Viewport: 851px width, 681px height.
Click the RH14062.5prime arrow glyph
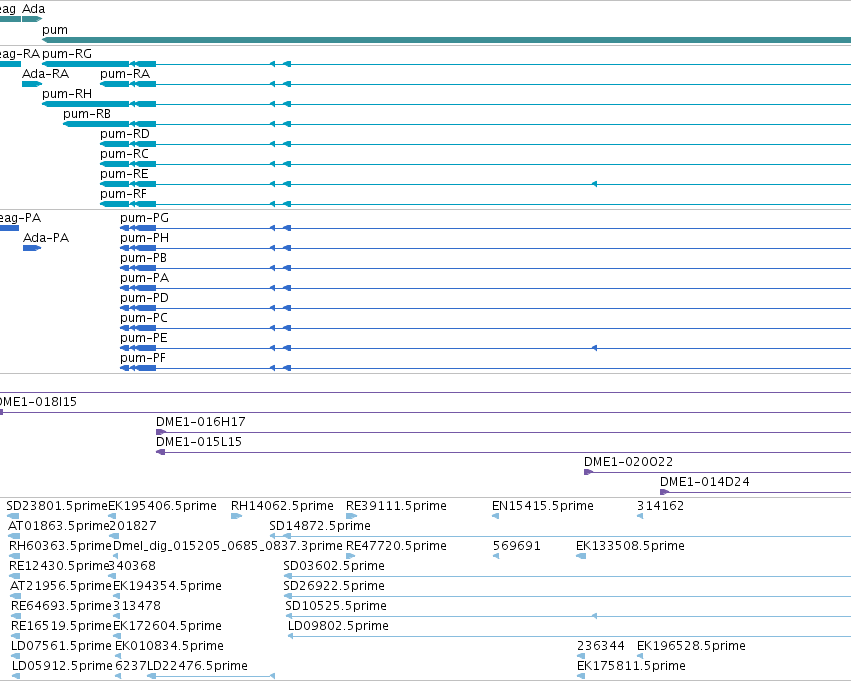tap(236, 516)
